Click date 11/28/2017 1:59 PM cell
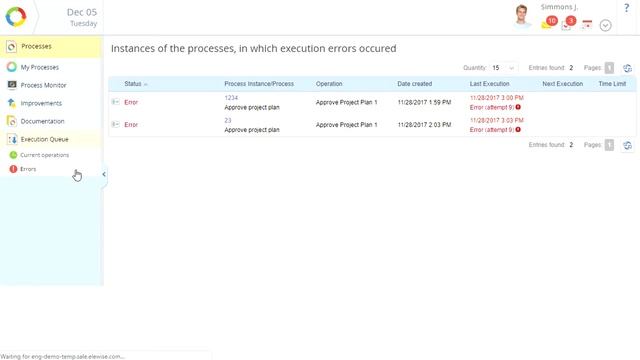Viewport: 640px width, 360px height. point(424,102)
